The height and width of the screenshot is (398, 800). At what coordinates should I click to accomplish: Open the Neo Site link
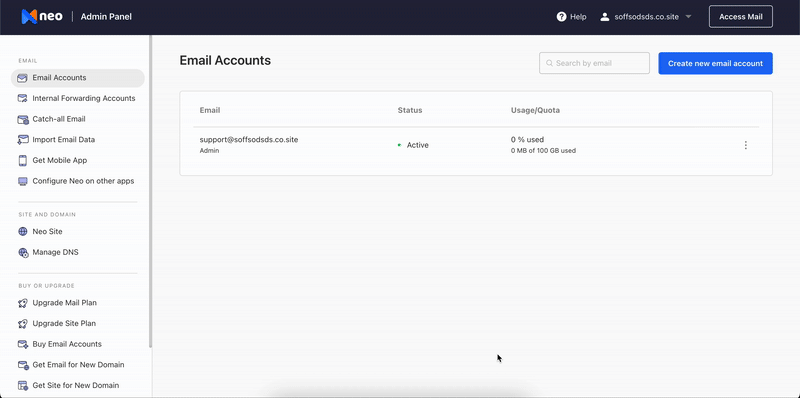tap(47, 232)
